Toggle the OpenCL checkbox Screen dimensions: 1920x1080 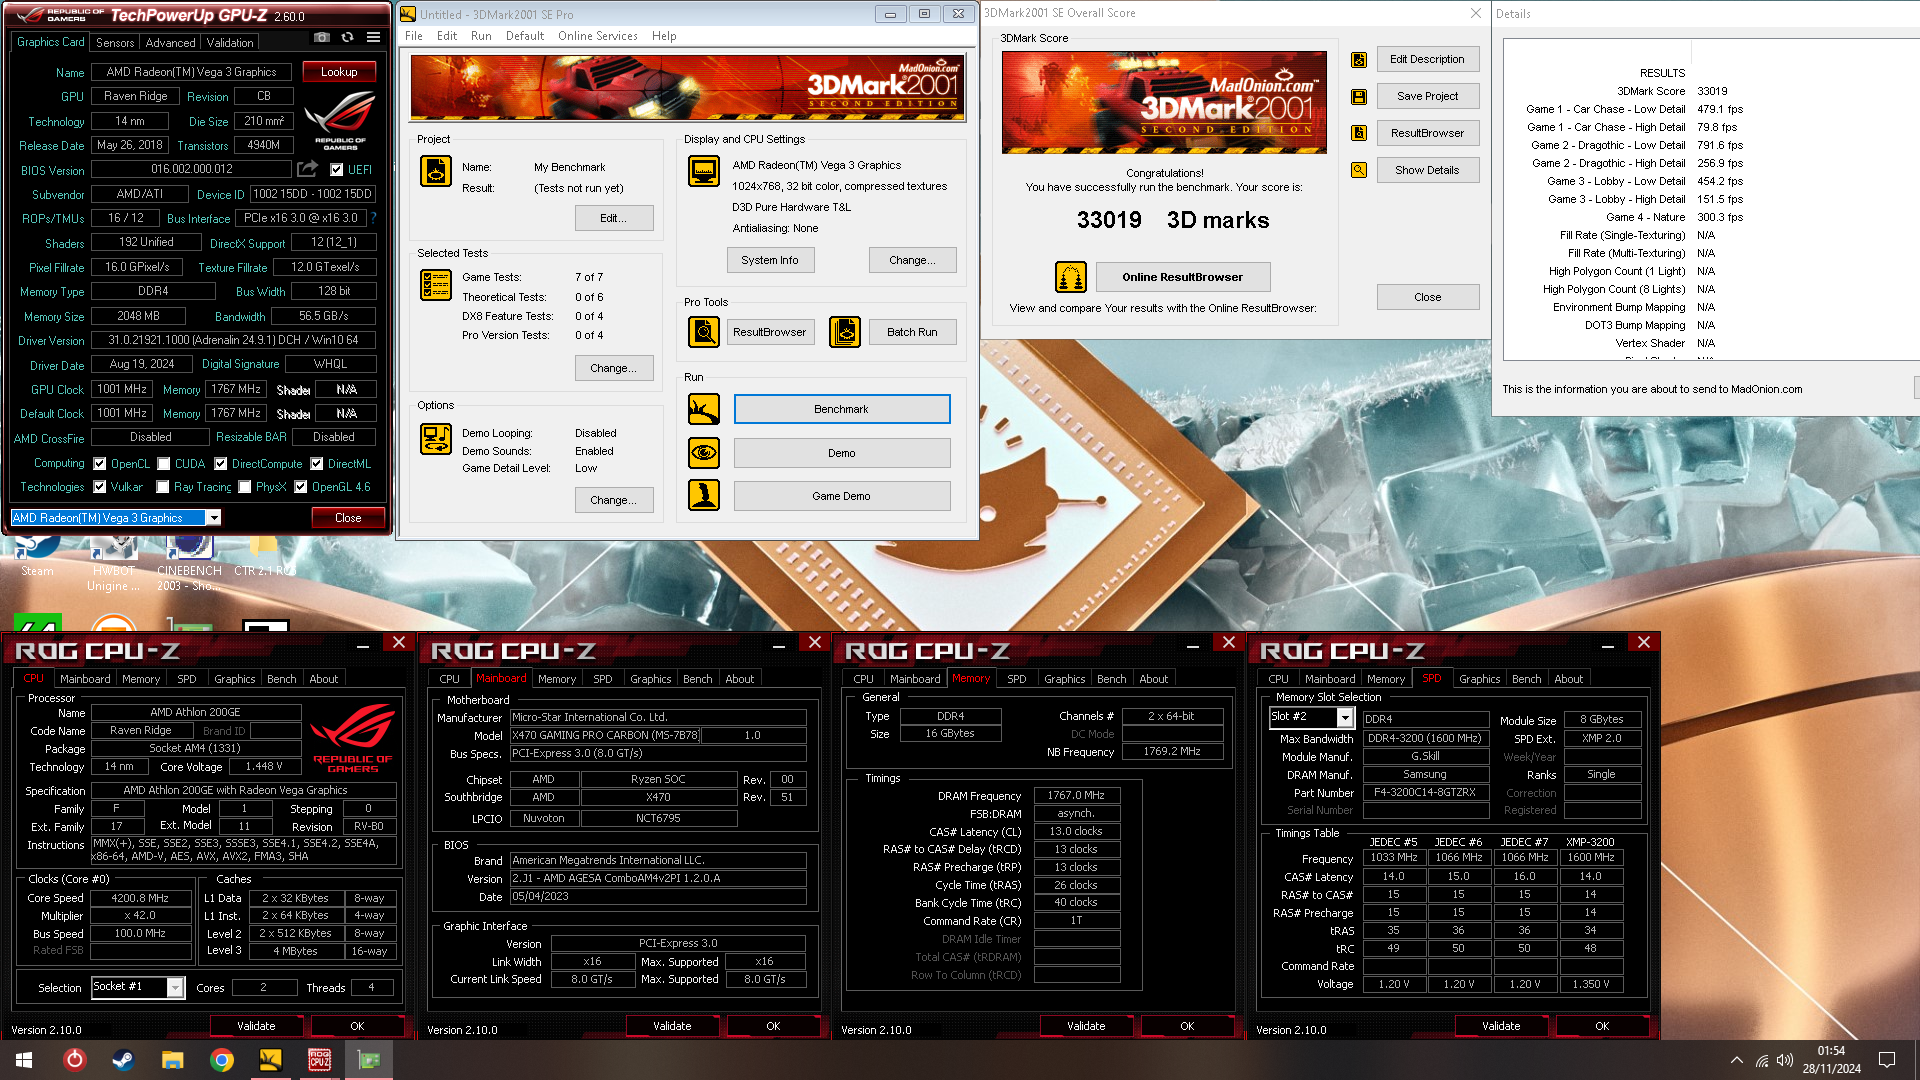100,464
